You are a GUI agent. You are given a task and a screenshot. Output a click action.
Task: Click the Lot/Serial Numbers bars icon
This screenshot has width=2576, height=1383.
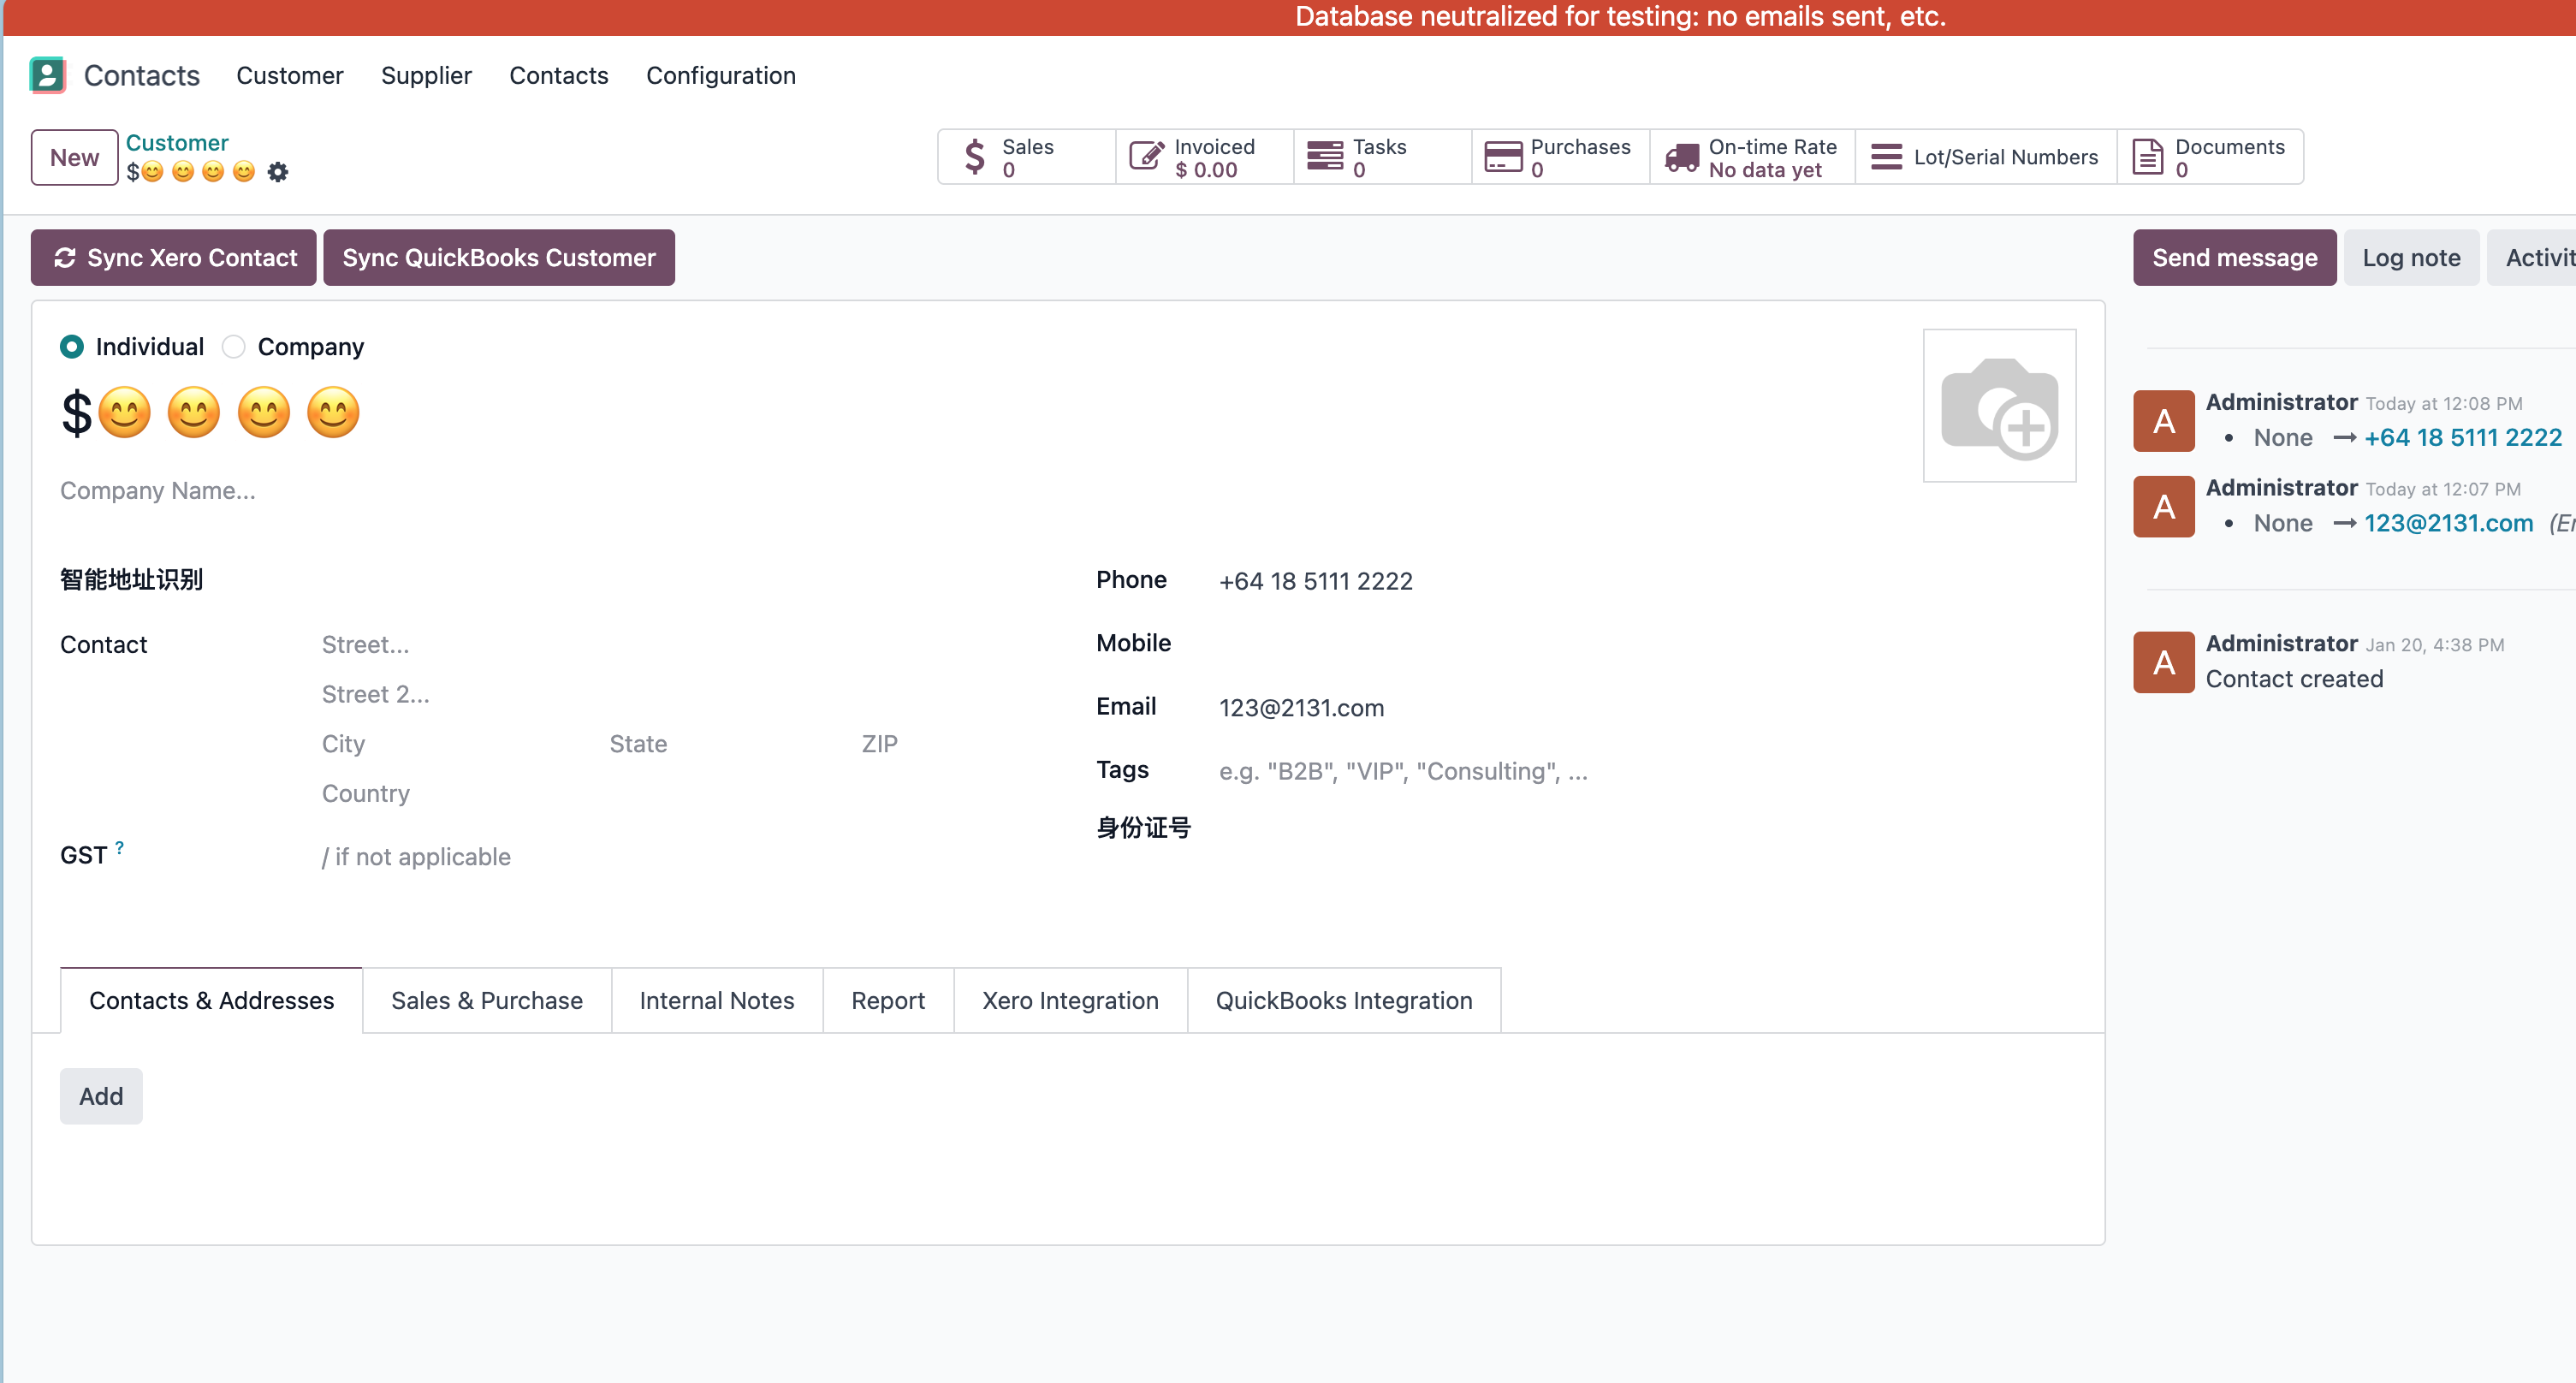click(x=1886, y=157)
